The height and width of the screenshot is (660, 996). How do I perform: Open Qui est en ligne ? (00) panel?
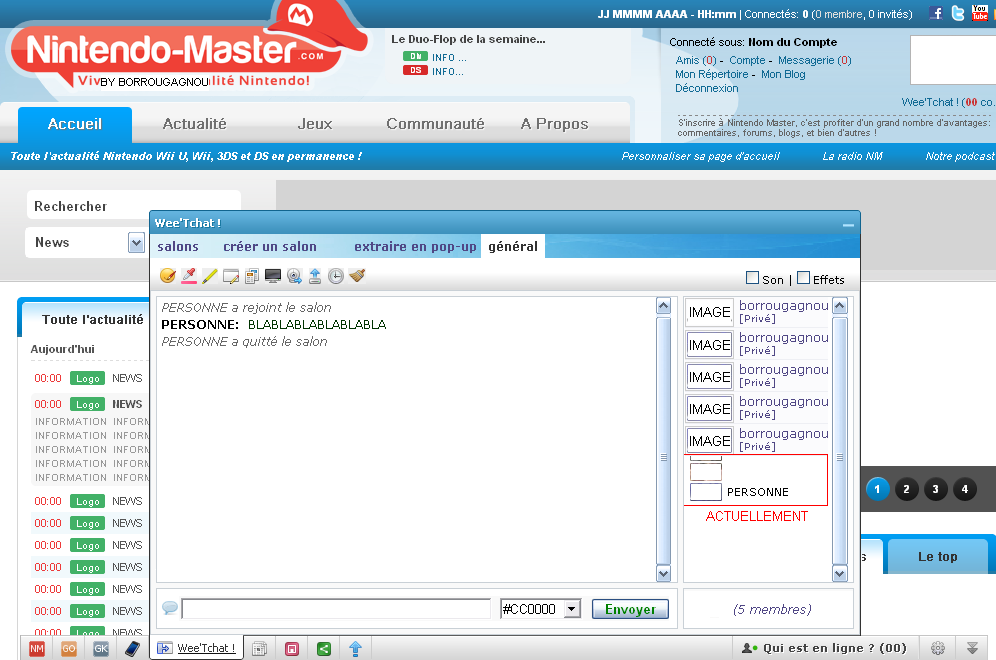pyautogui.click(x=824, y=648)
